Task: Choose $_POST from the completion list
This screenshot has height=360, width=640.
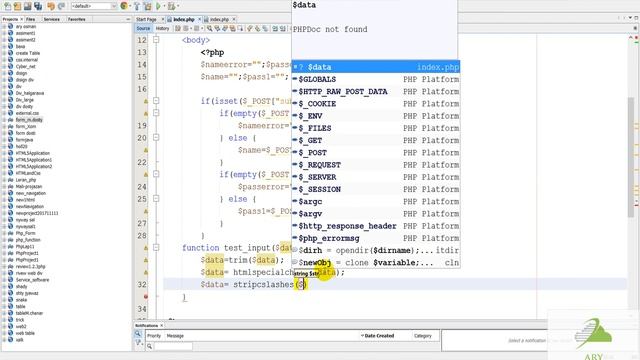Action: (376, 153)
